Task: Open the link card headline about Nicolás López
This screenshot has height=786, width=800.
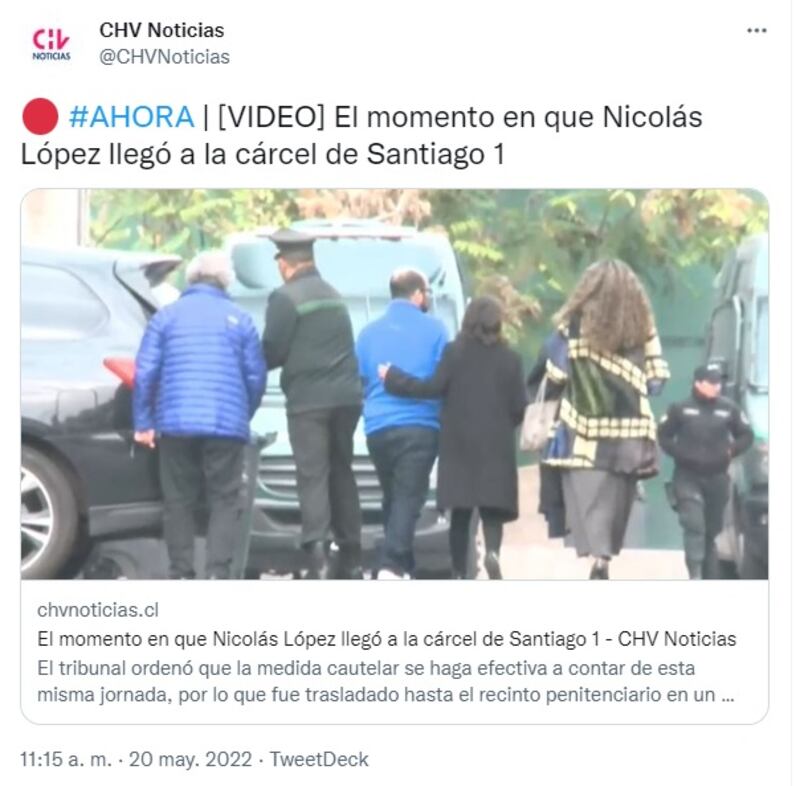Action: pyautogui.click(x=387, y=639)
